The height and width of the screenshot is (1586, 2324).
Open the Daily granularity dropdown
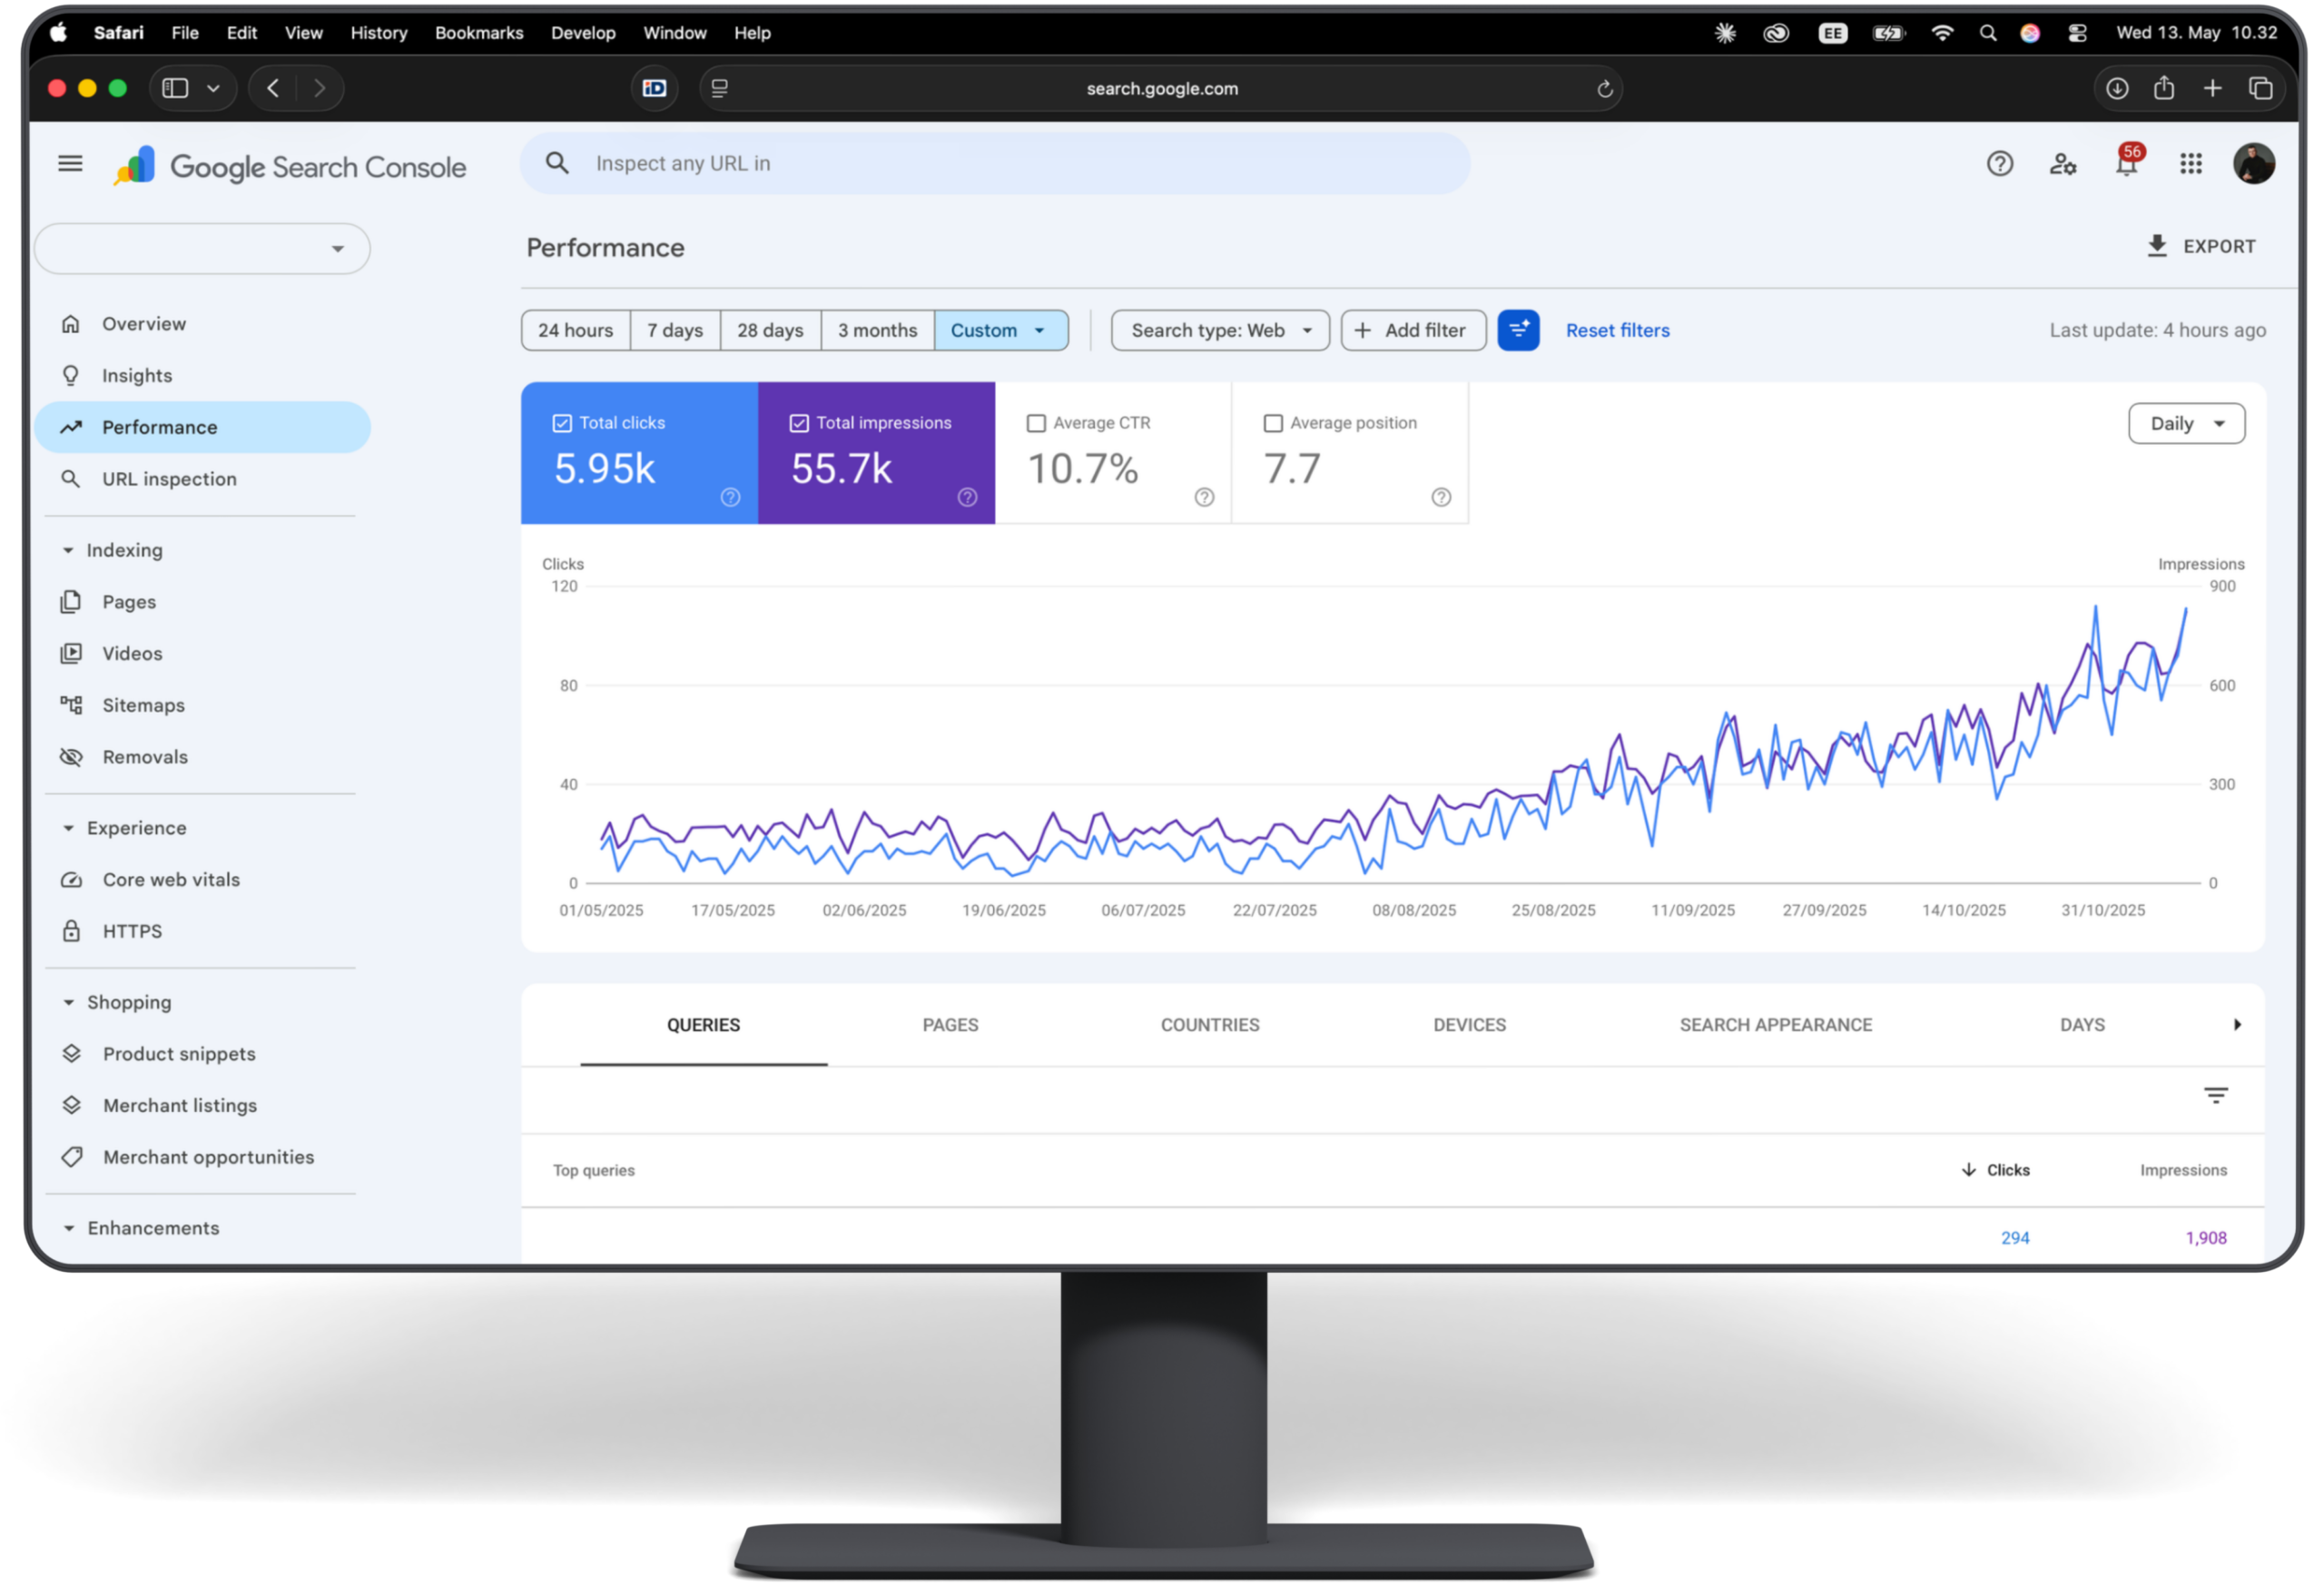pyautogui.click(x=2186, y=424)
